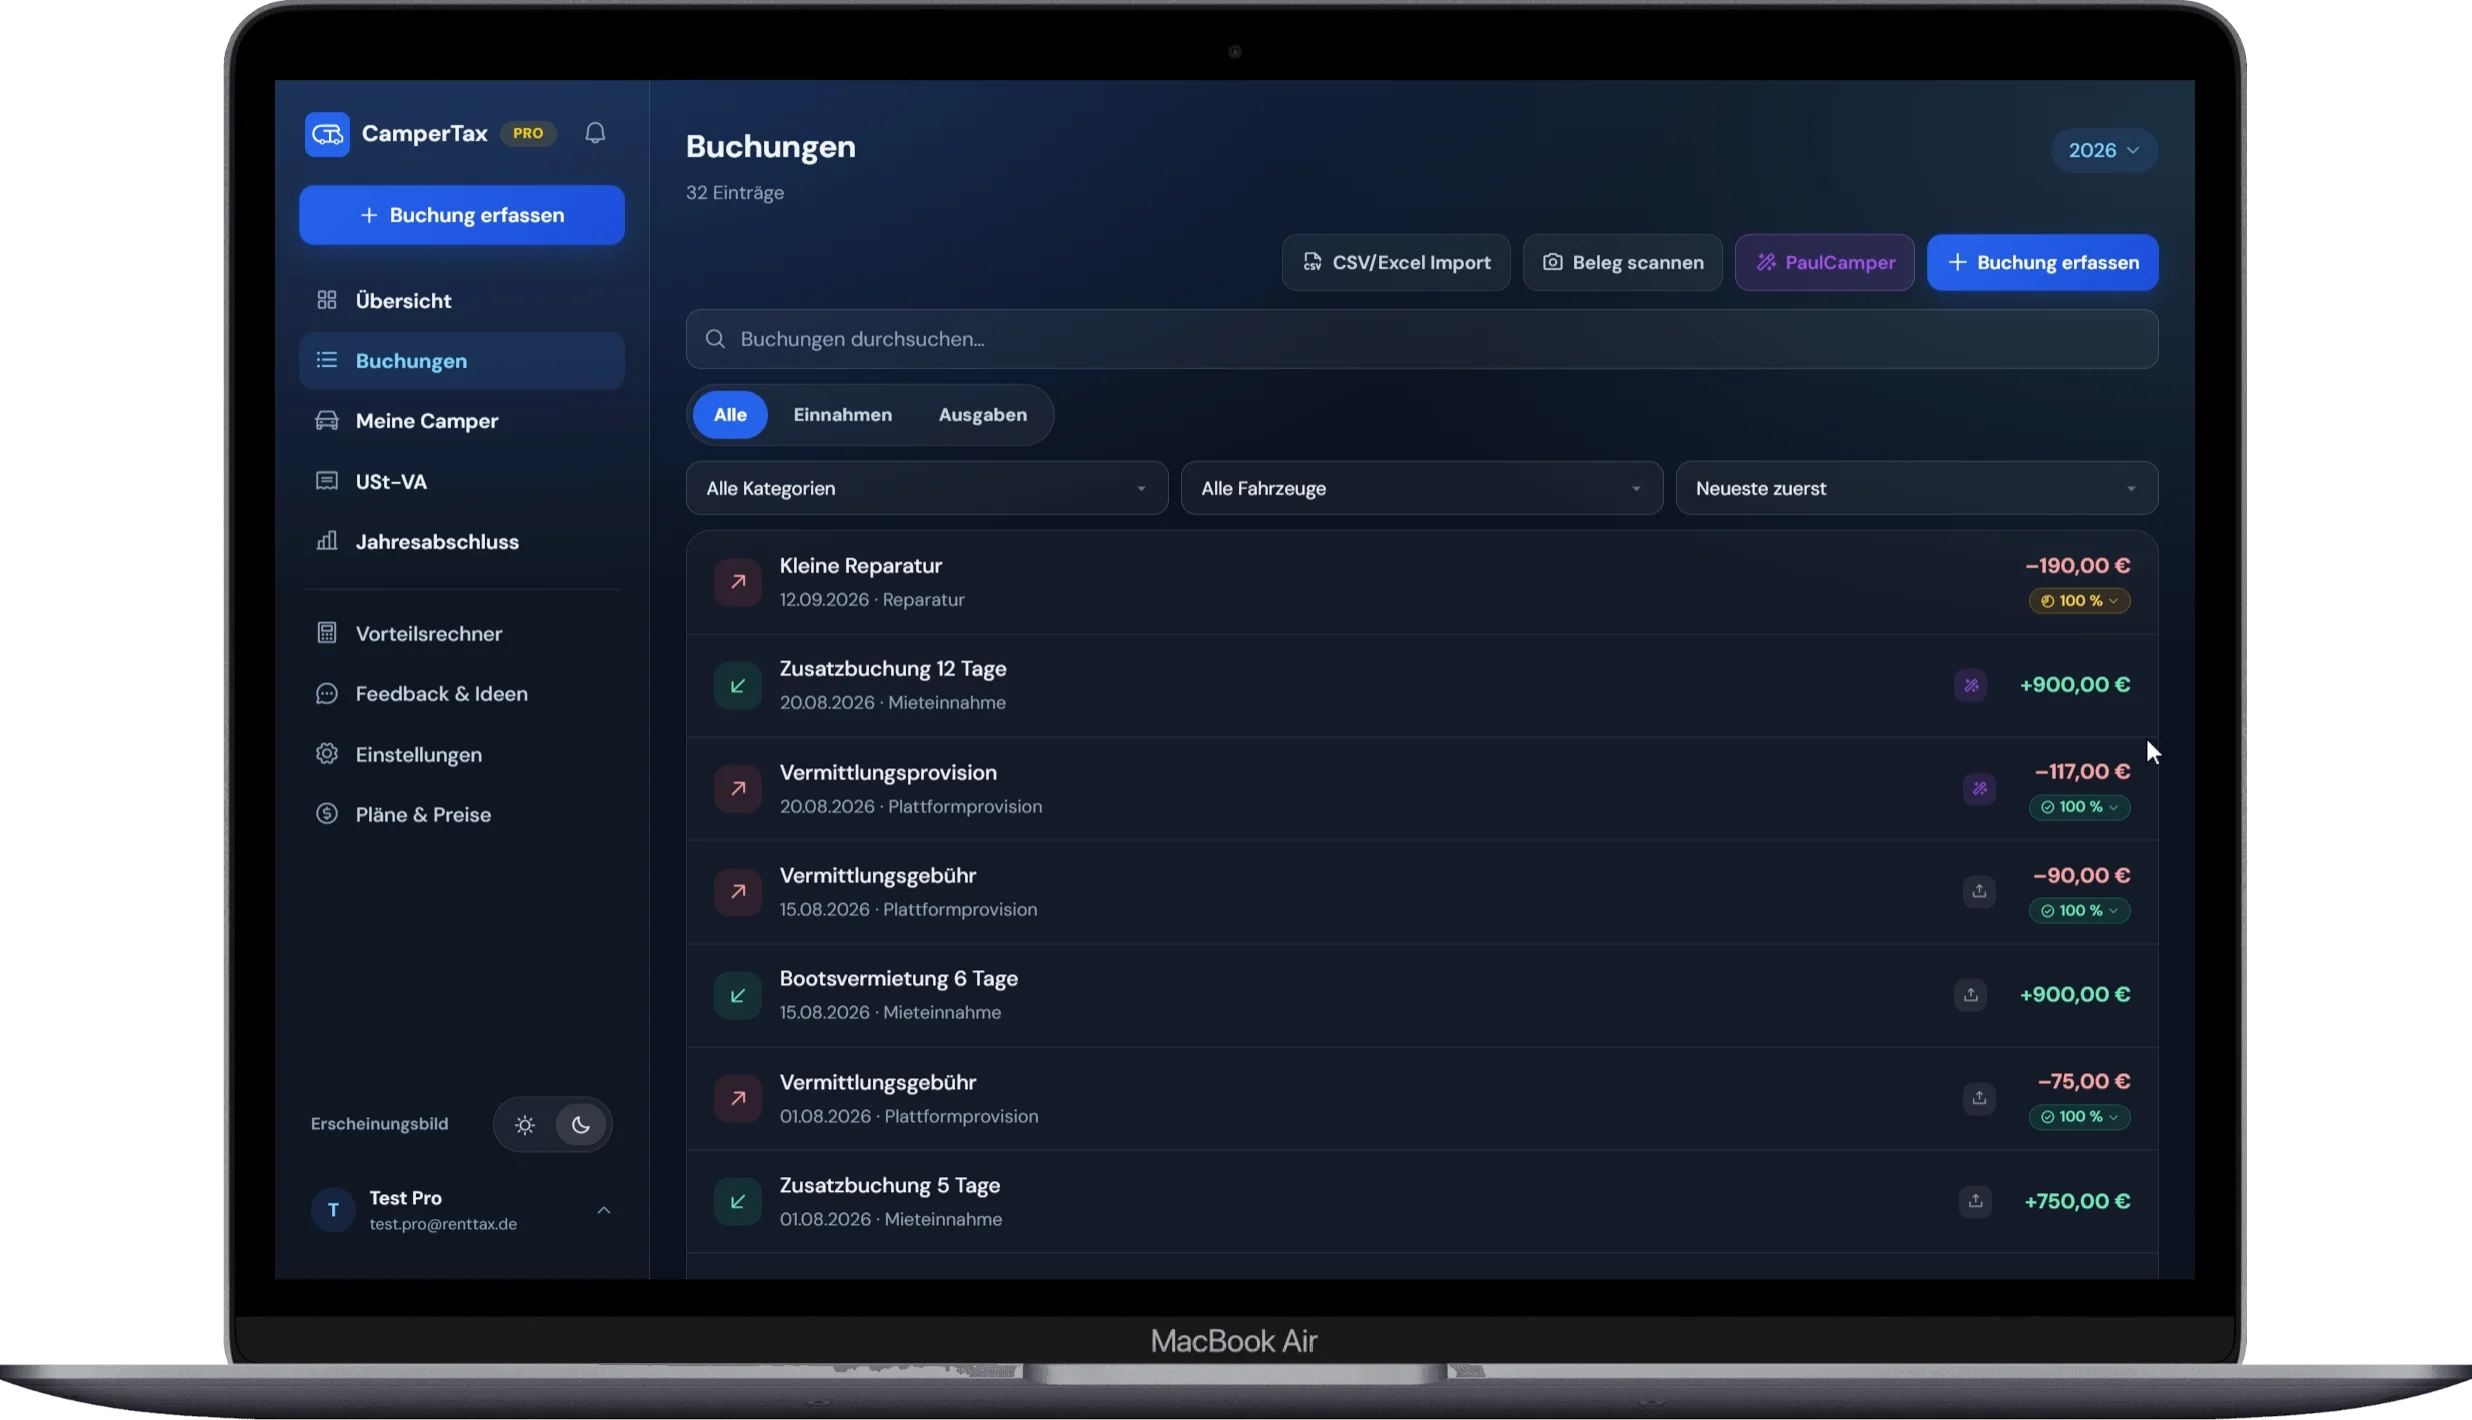This screenshot has height=1420, width=2472.
Task: Click the CSV/Excel Import button
Action: [x=1396, y=263]
